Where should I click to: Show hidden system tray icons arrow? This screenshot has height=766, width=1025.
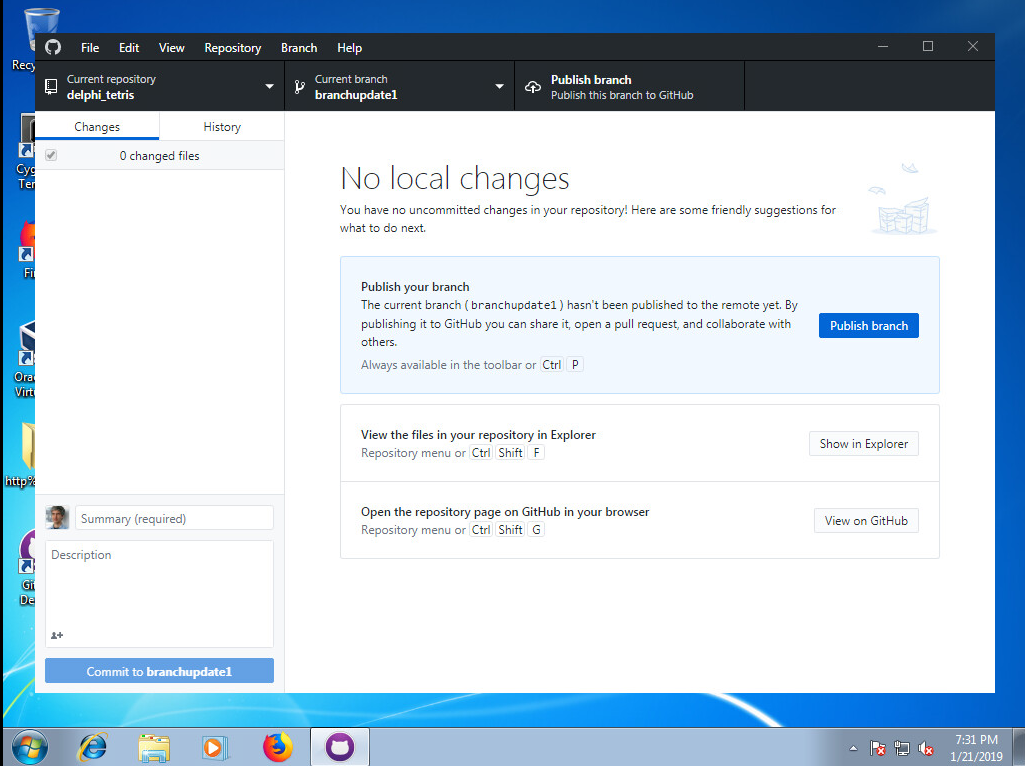[853, 748]
